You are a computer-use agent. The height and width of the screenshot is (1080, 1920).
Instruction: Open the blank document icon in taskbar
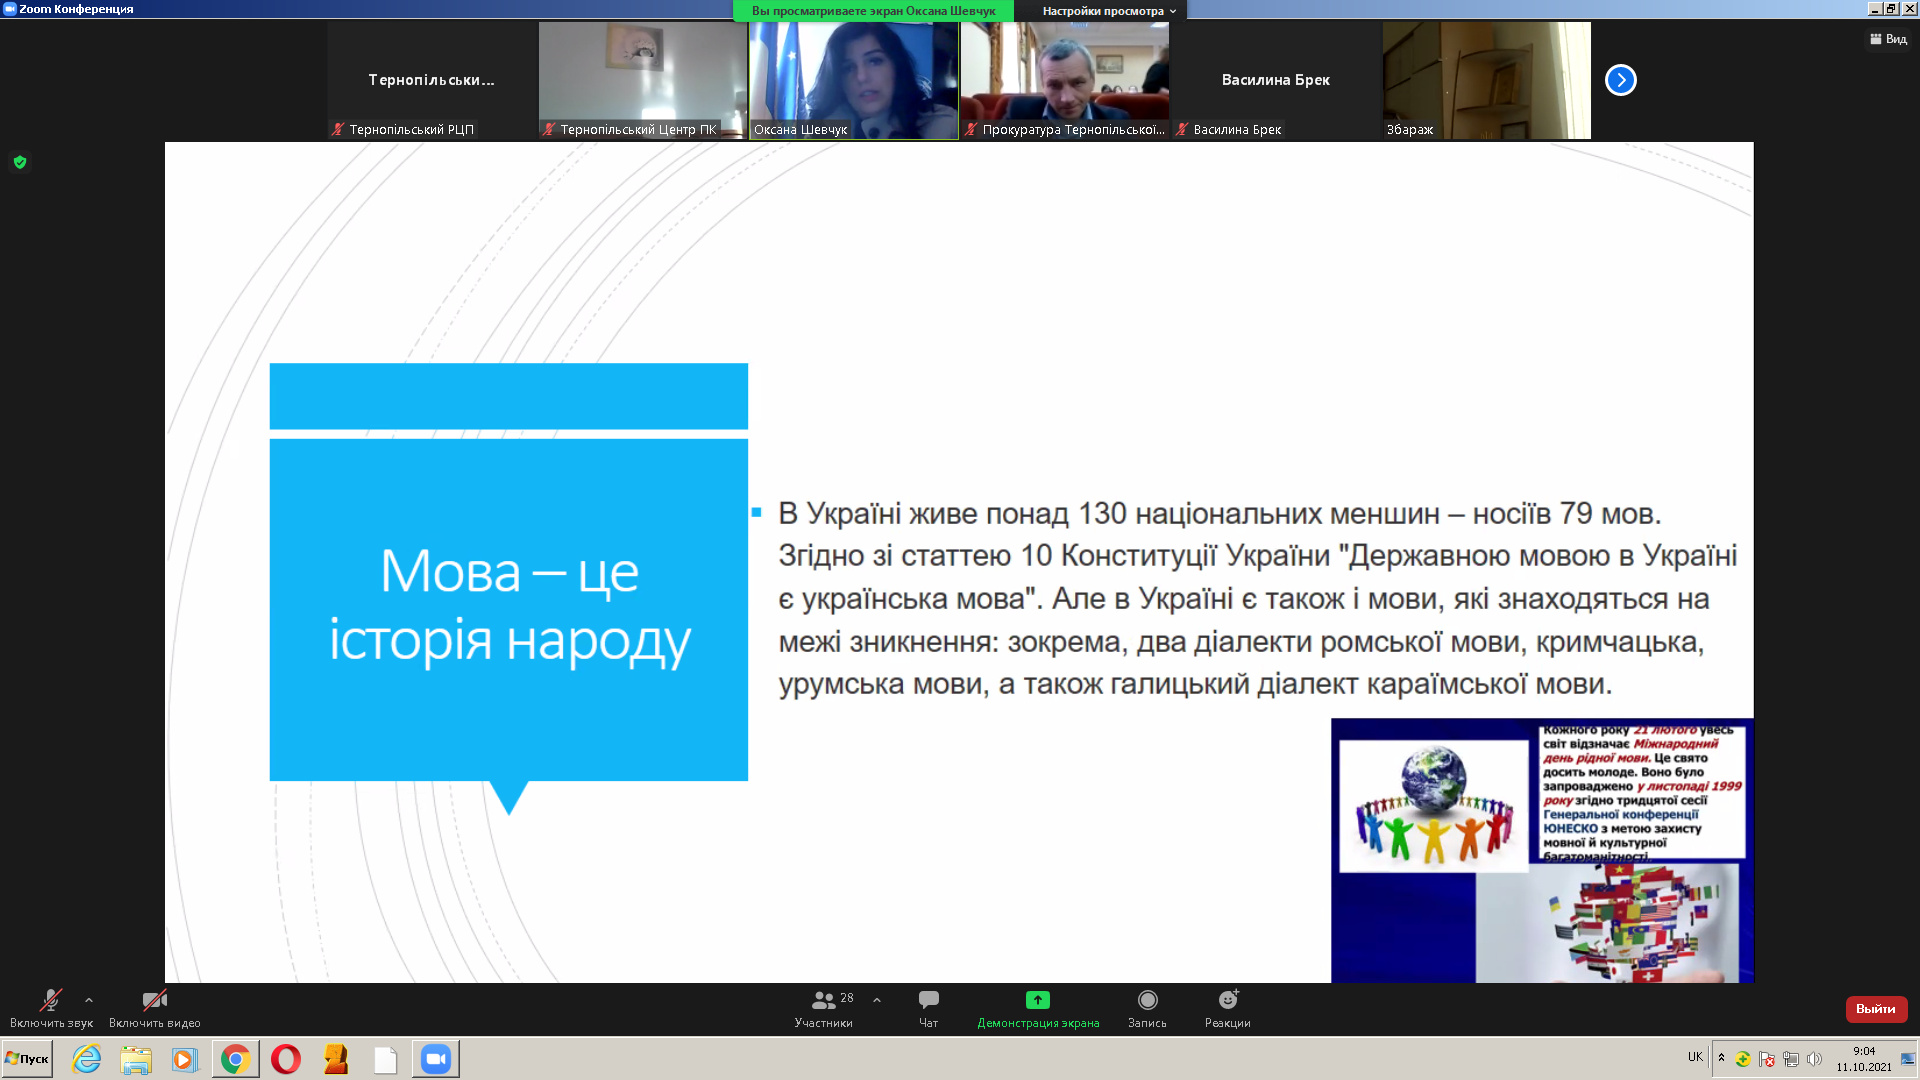pyautogui.click(x=385, y=1059)
